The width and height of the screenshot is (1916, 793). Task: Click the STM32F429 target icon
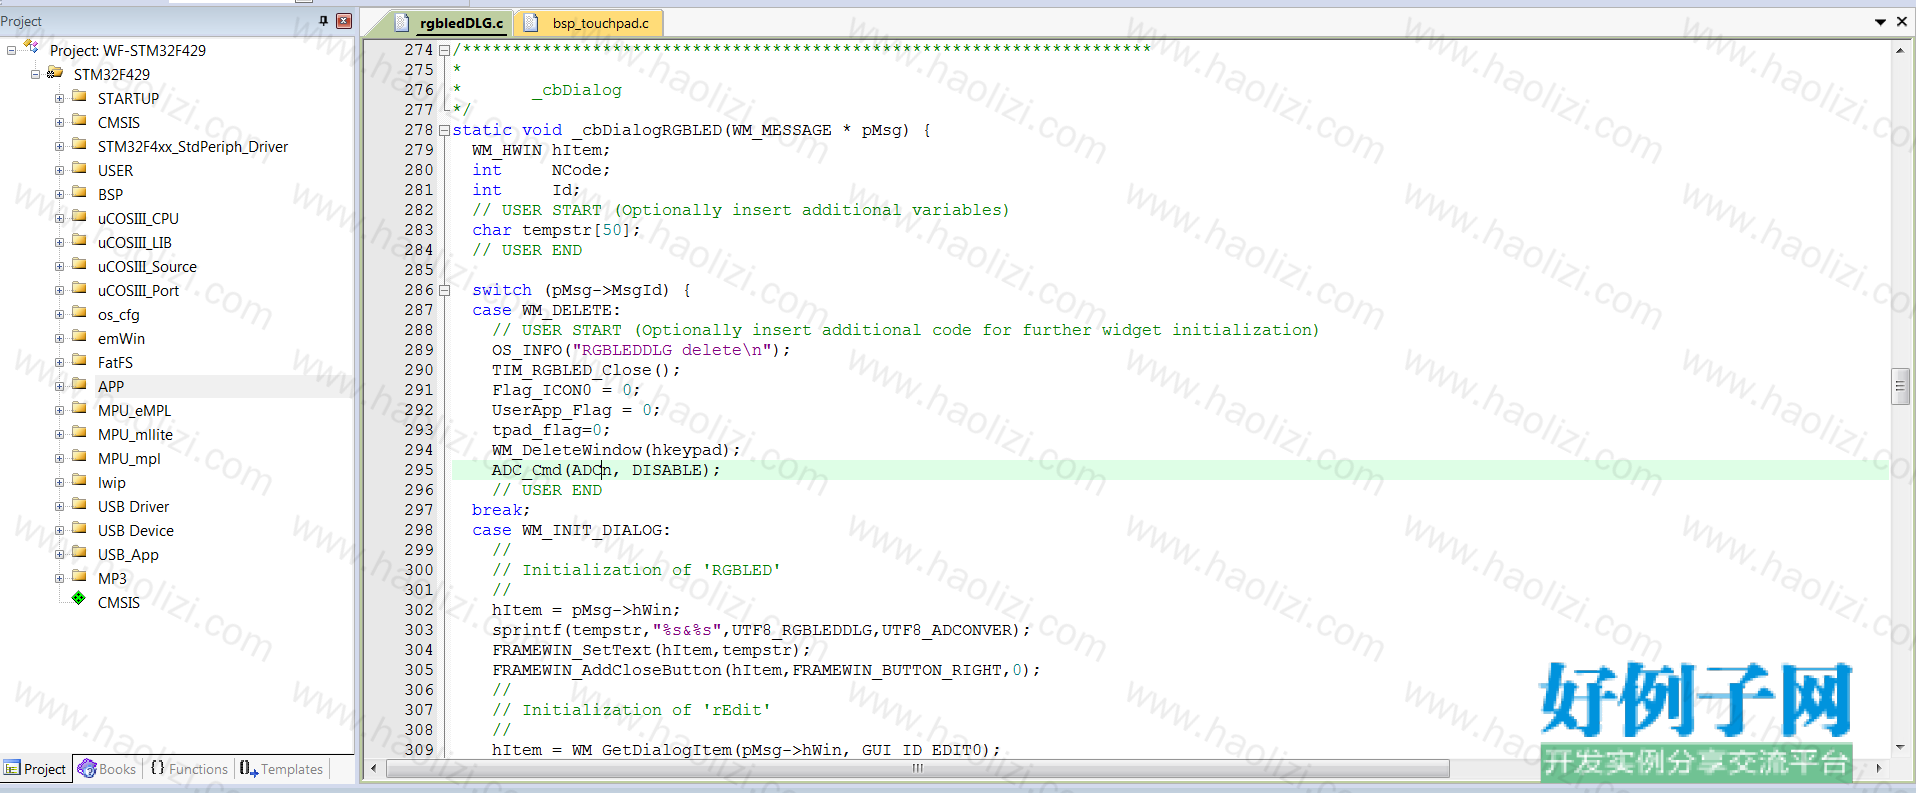point(55,73)
